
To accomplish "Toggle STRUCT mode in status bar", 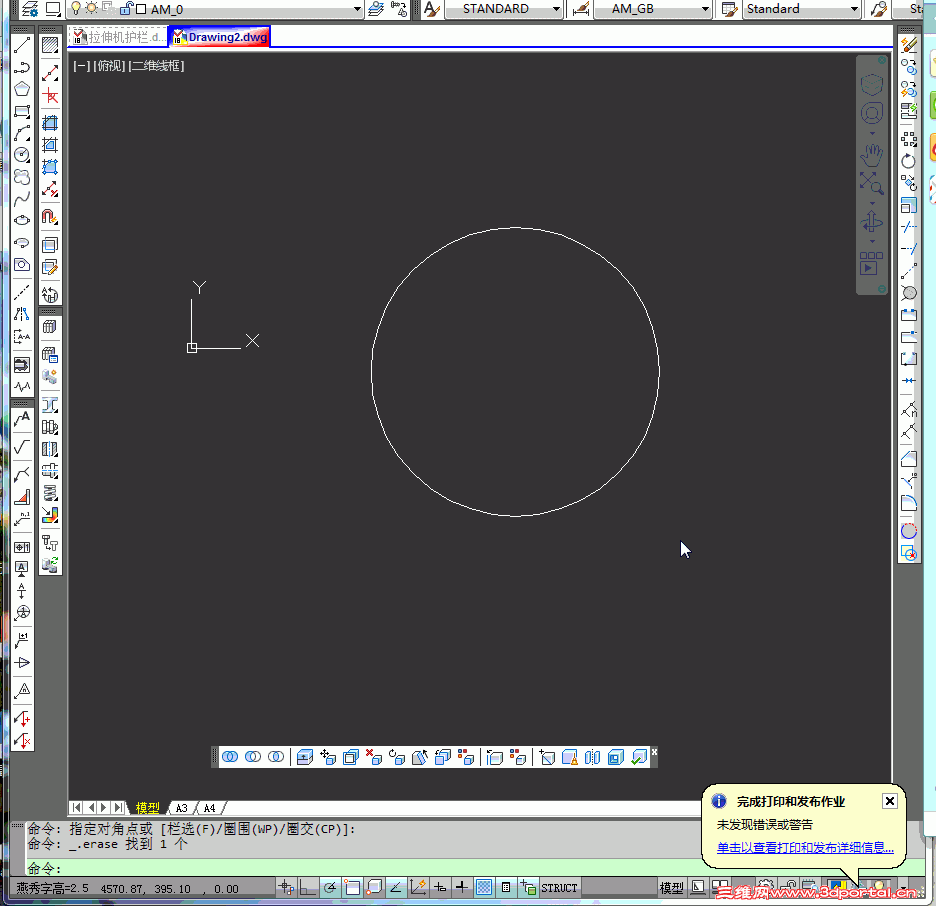I will [x=559, y=888].
